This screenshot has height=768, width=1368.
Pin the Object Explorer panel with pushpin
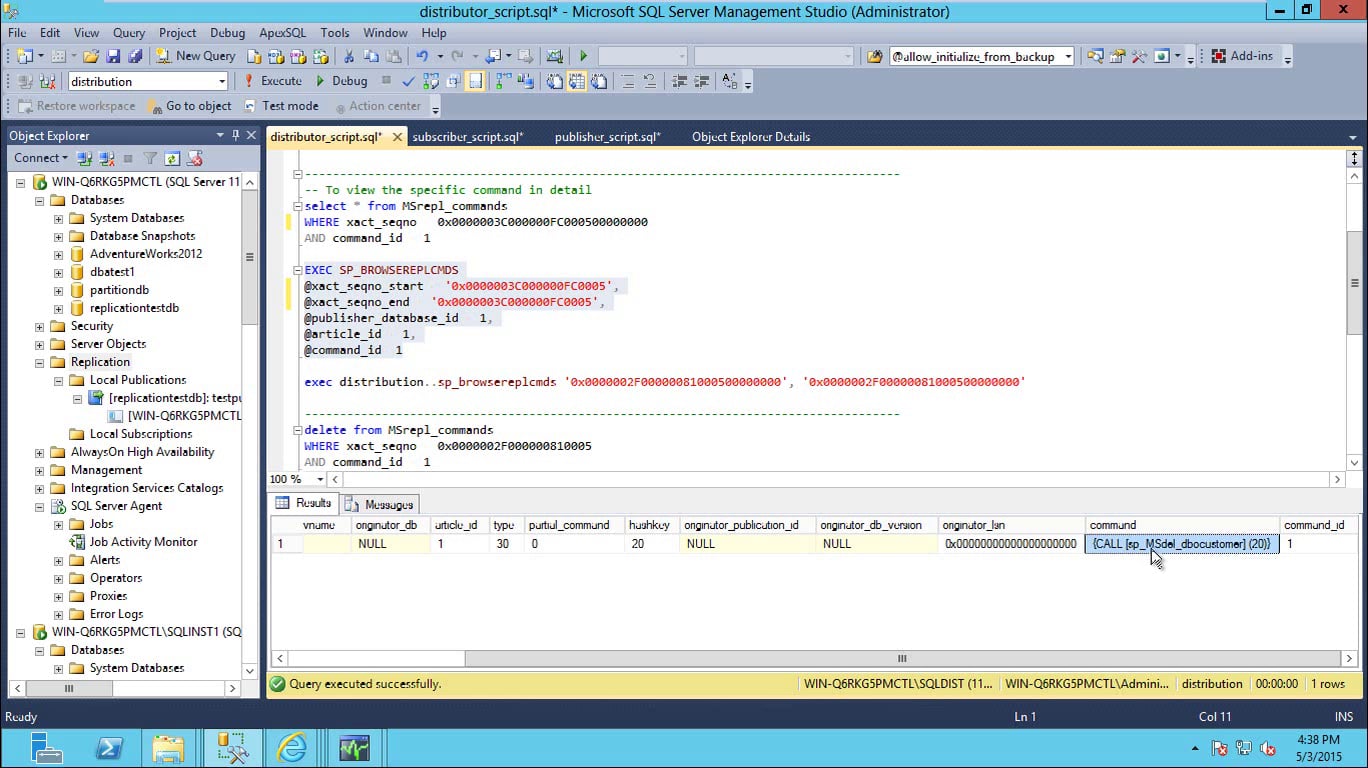pyautogui.click(x=236, y=135)
